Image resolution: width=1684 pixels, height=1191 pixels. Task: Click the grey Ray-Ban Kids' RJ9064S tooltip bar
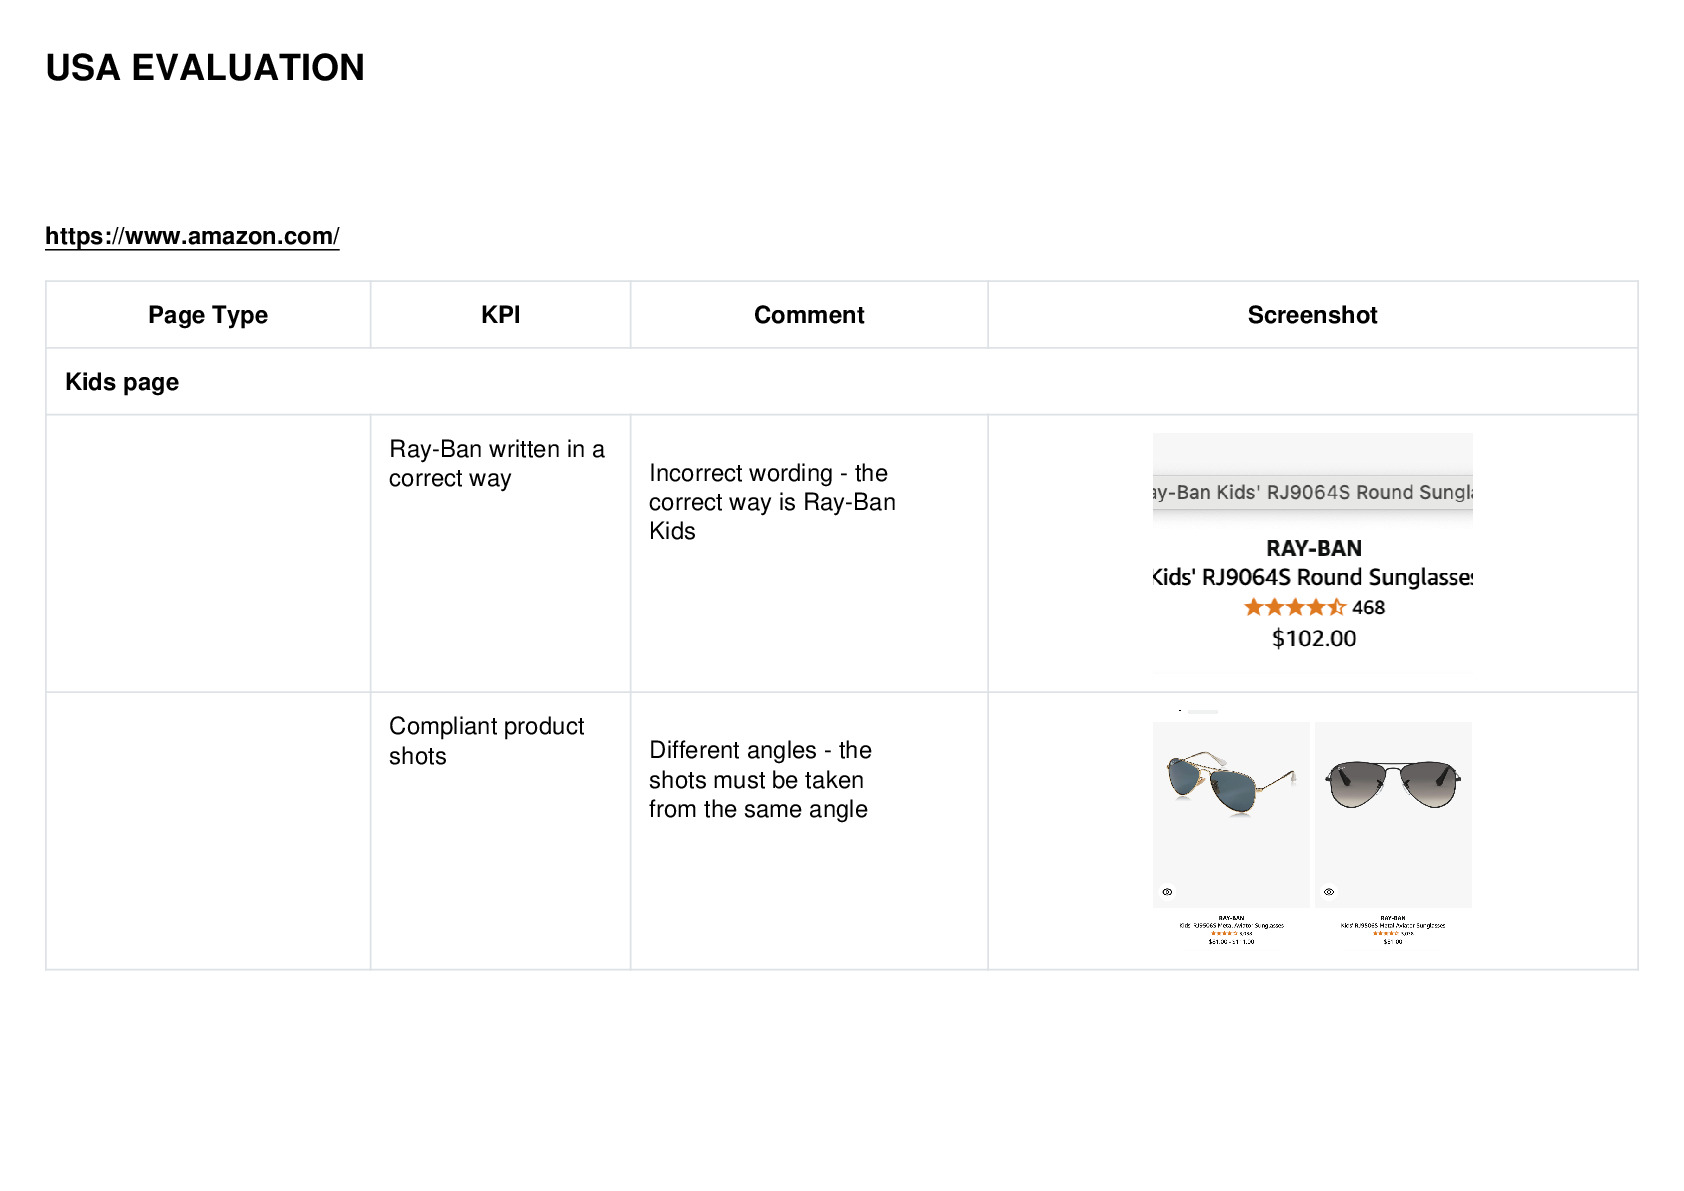(x=1313, y=492)
